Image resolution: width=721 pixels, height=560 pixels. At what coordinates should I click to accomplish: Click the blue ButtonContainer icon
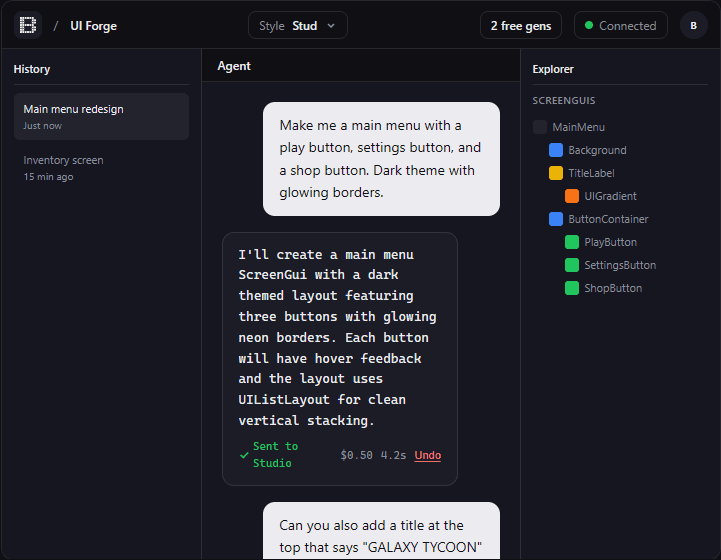point(556,219)
